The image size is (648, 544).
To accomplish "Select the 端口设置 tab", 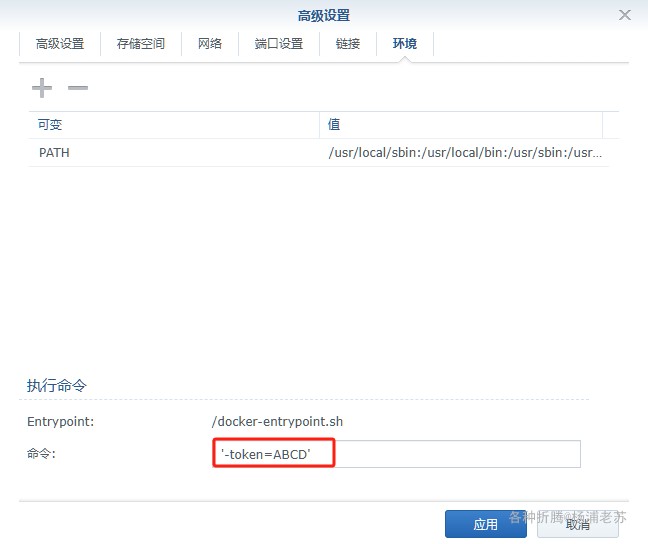I will [x=279, y=44].
